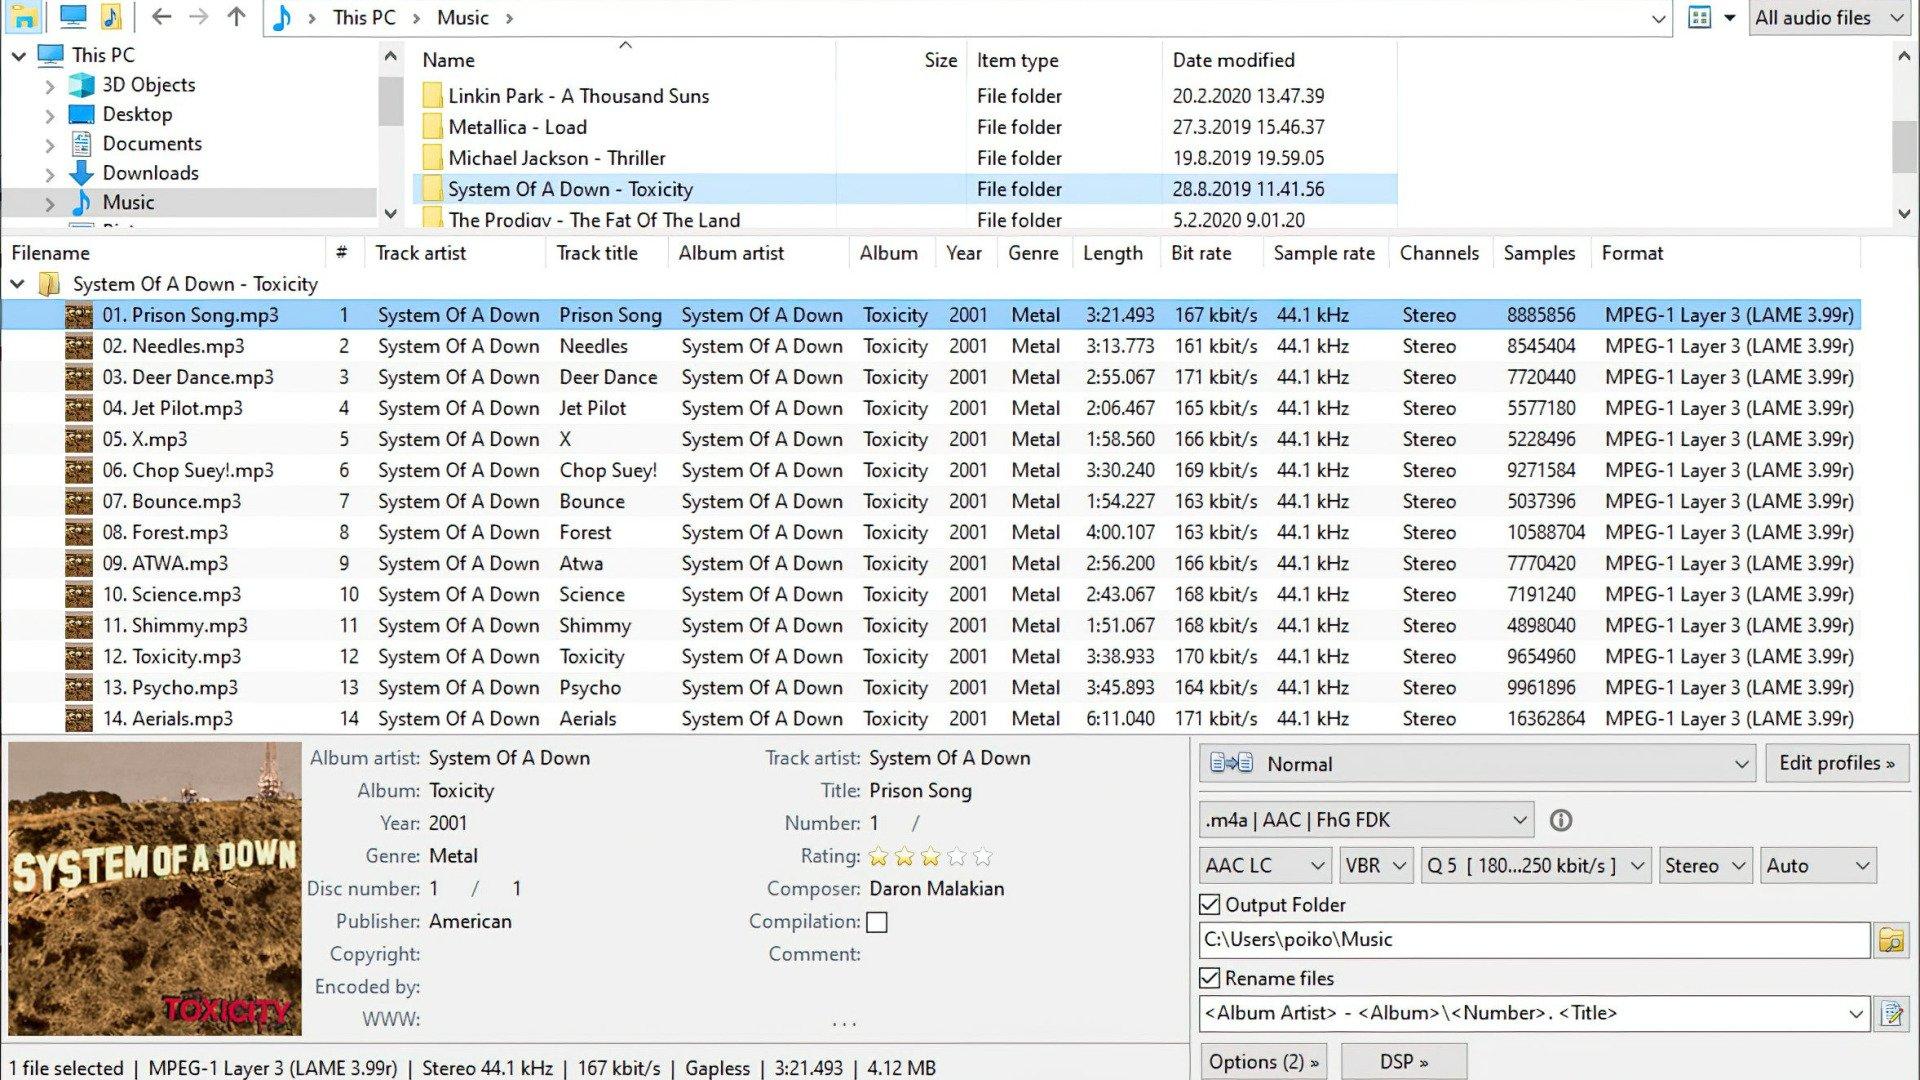Screen dimensions: 1920x1080
Task: Collapse the This PC tree node
Action: point(18,56)
